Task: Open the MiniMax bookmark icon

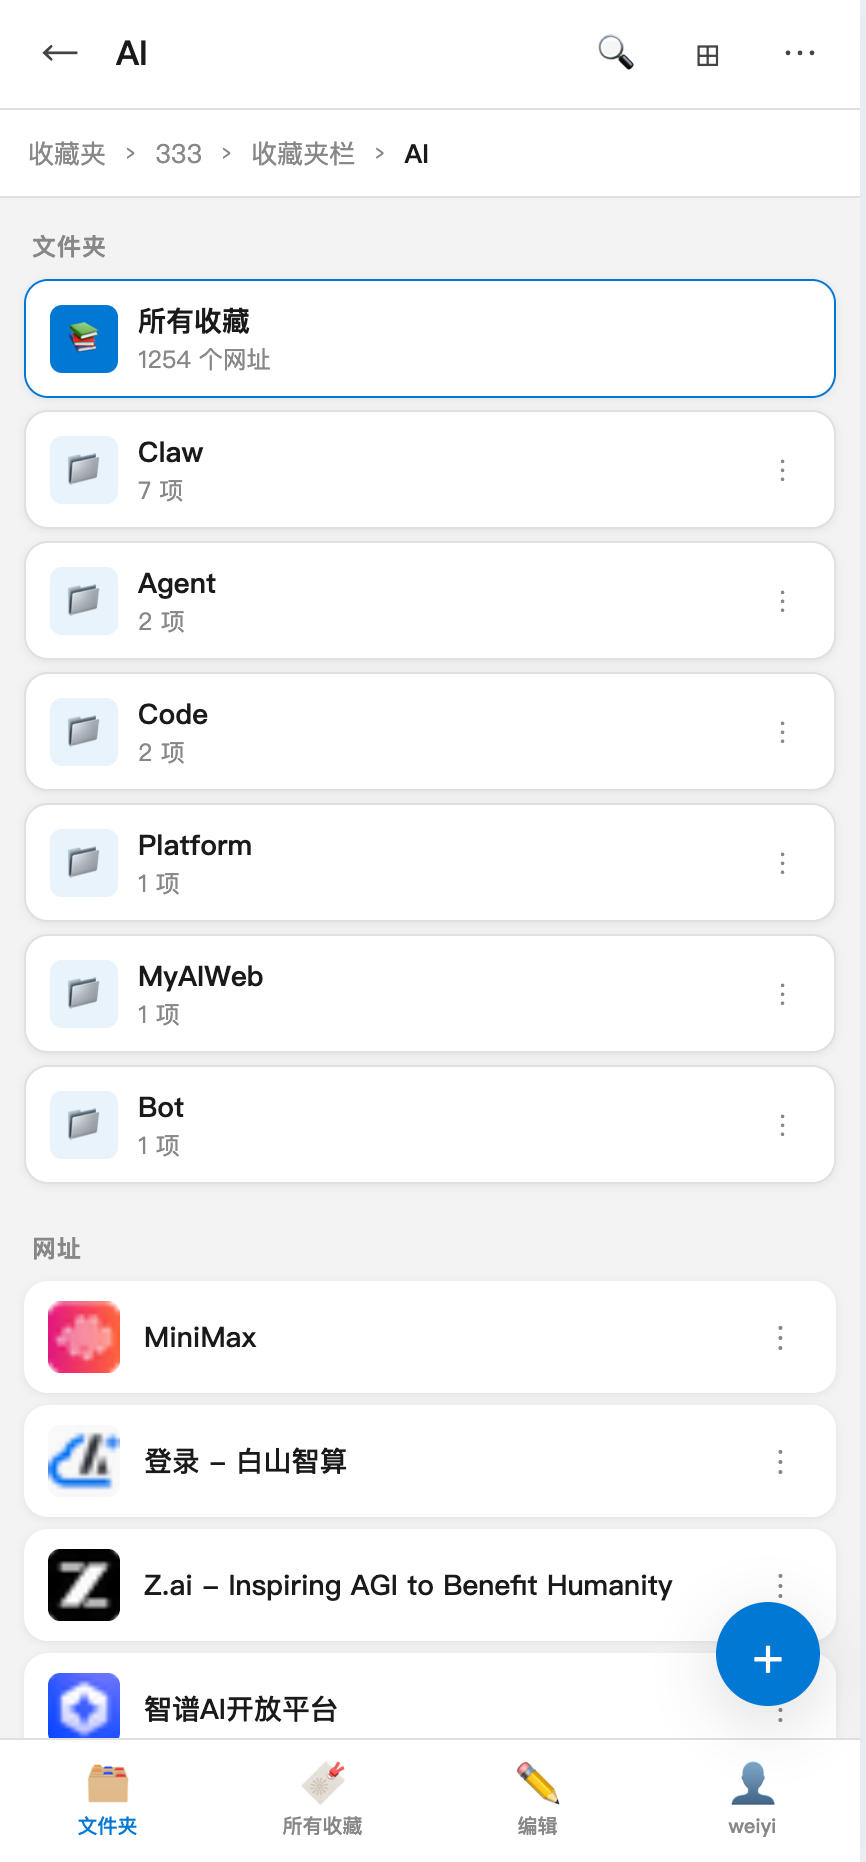Action: click(84, 1337)
